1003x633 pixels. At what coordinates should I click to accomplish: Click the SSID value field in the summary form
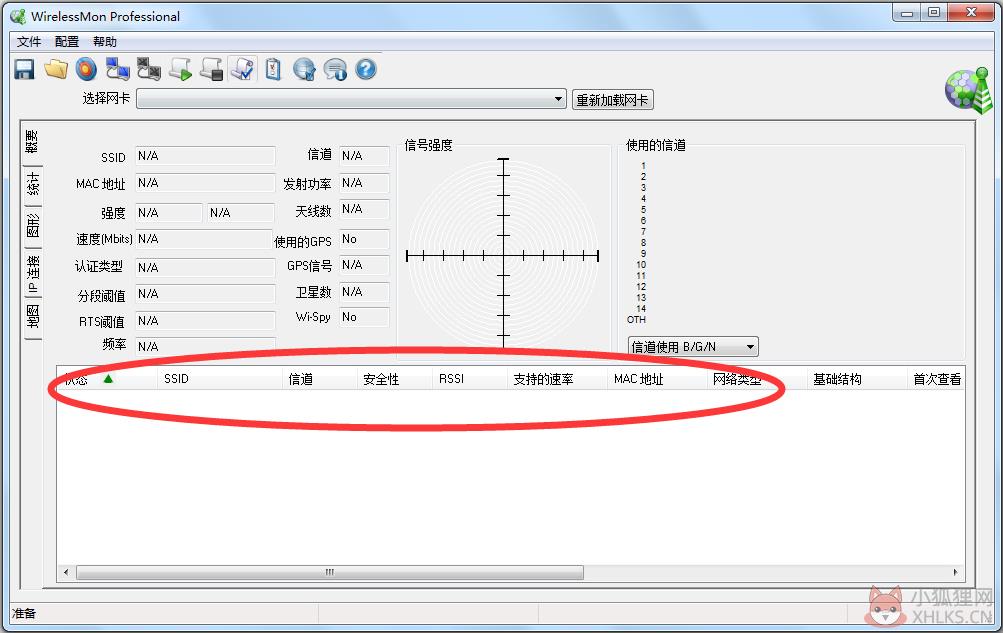[205, 156]
